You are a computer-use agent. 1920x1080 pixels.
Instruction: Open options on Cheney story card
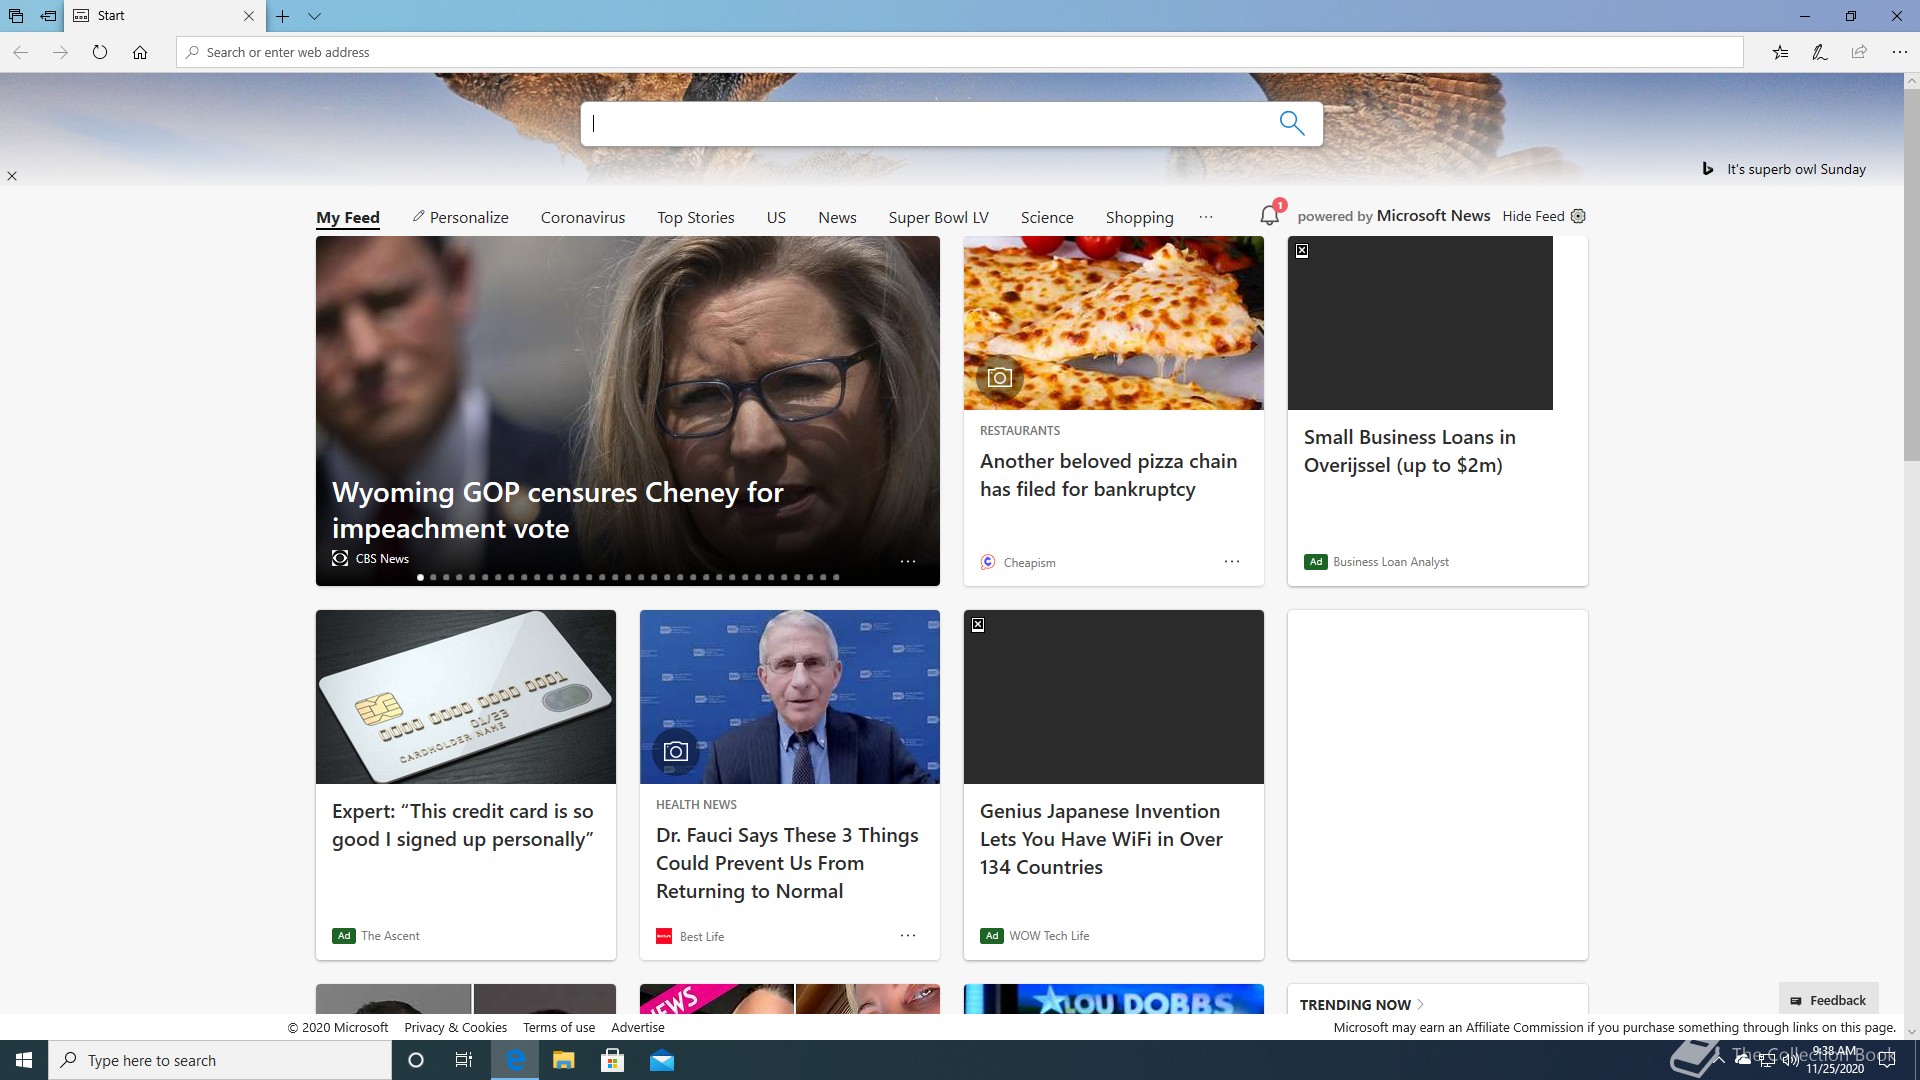pos(908,561)
